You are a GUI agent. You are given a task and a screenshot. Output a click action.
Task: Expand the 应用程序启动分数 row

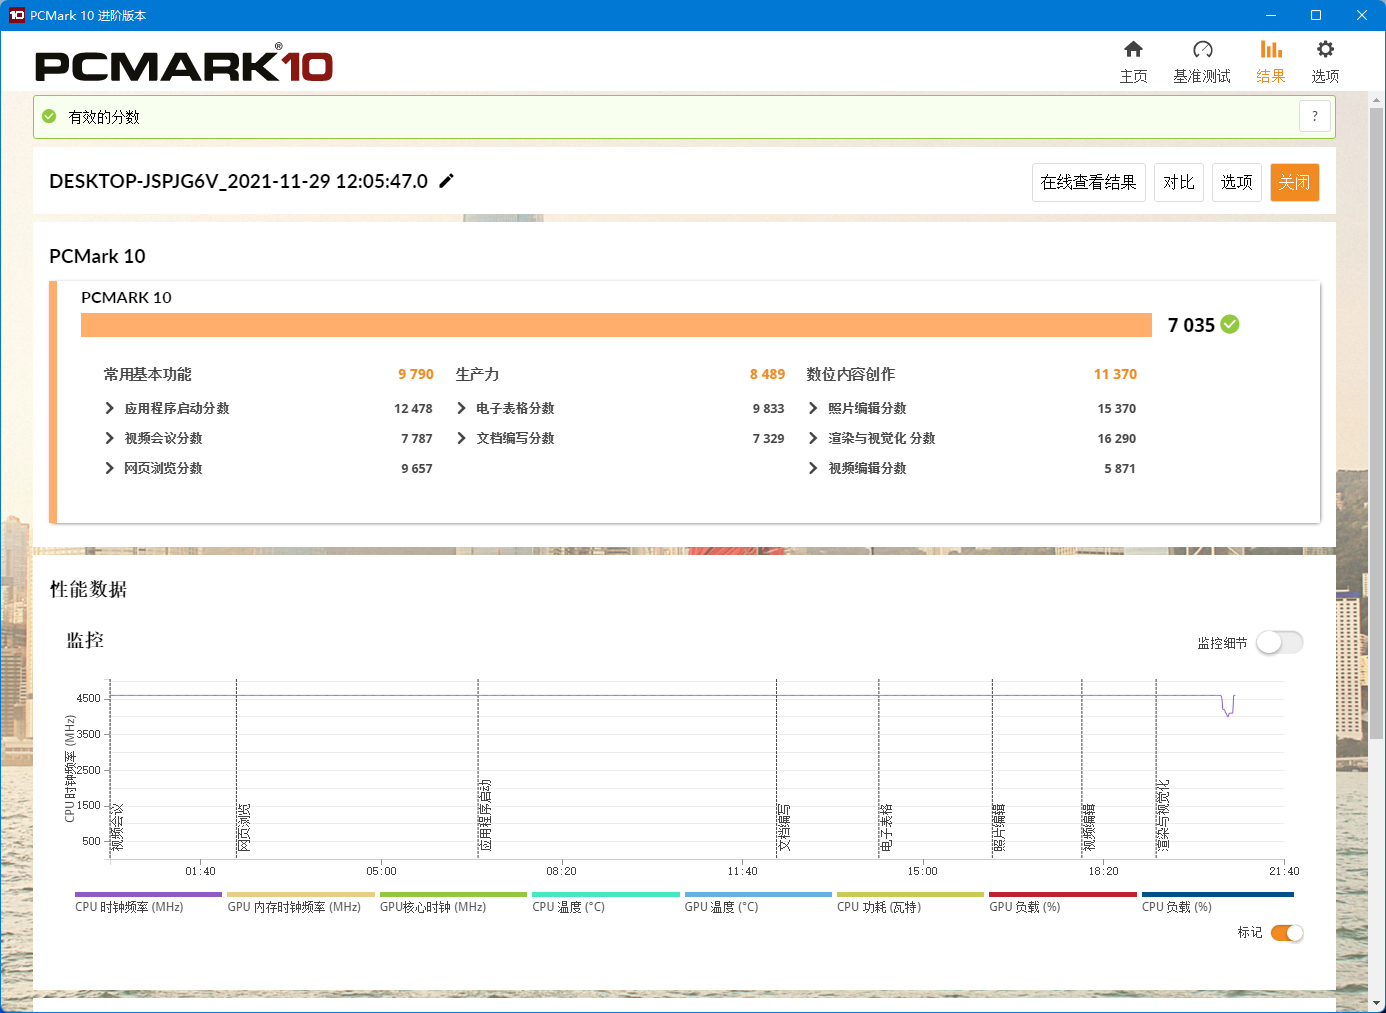[110, 408]
